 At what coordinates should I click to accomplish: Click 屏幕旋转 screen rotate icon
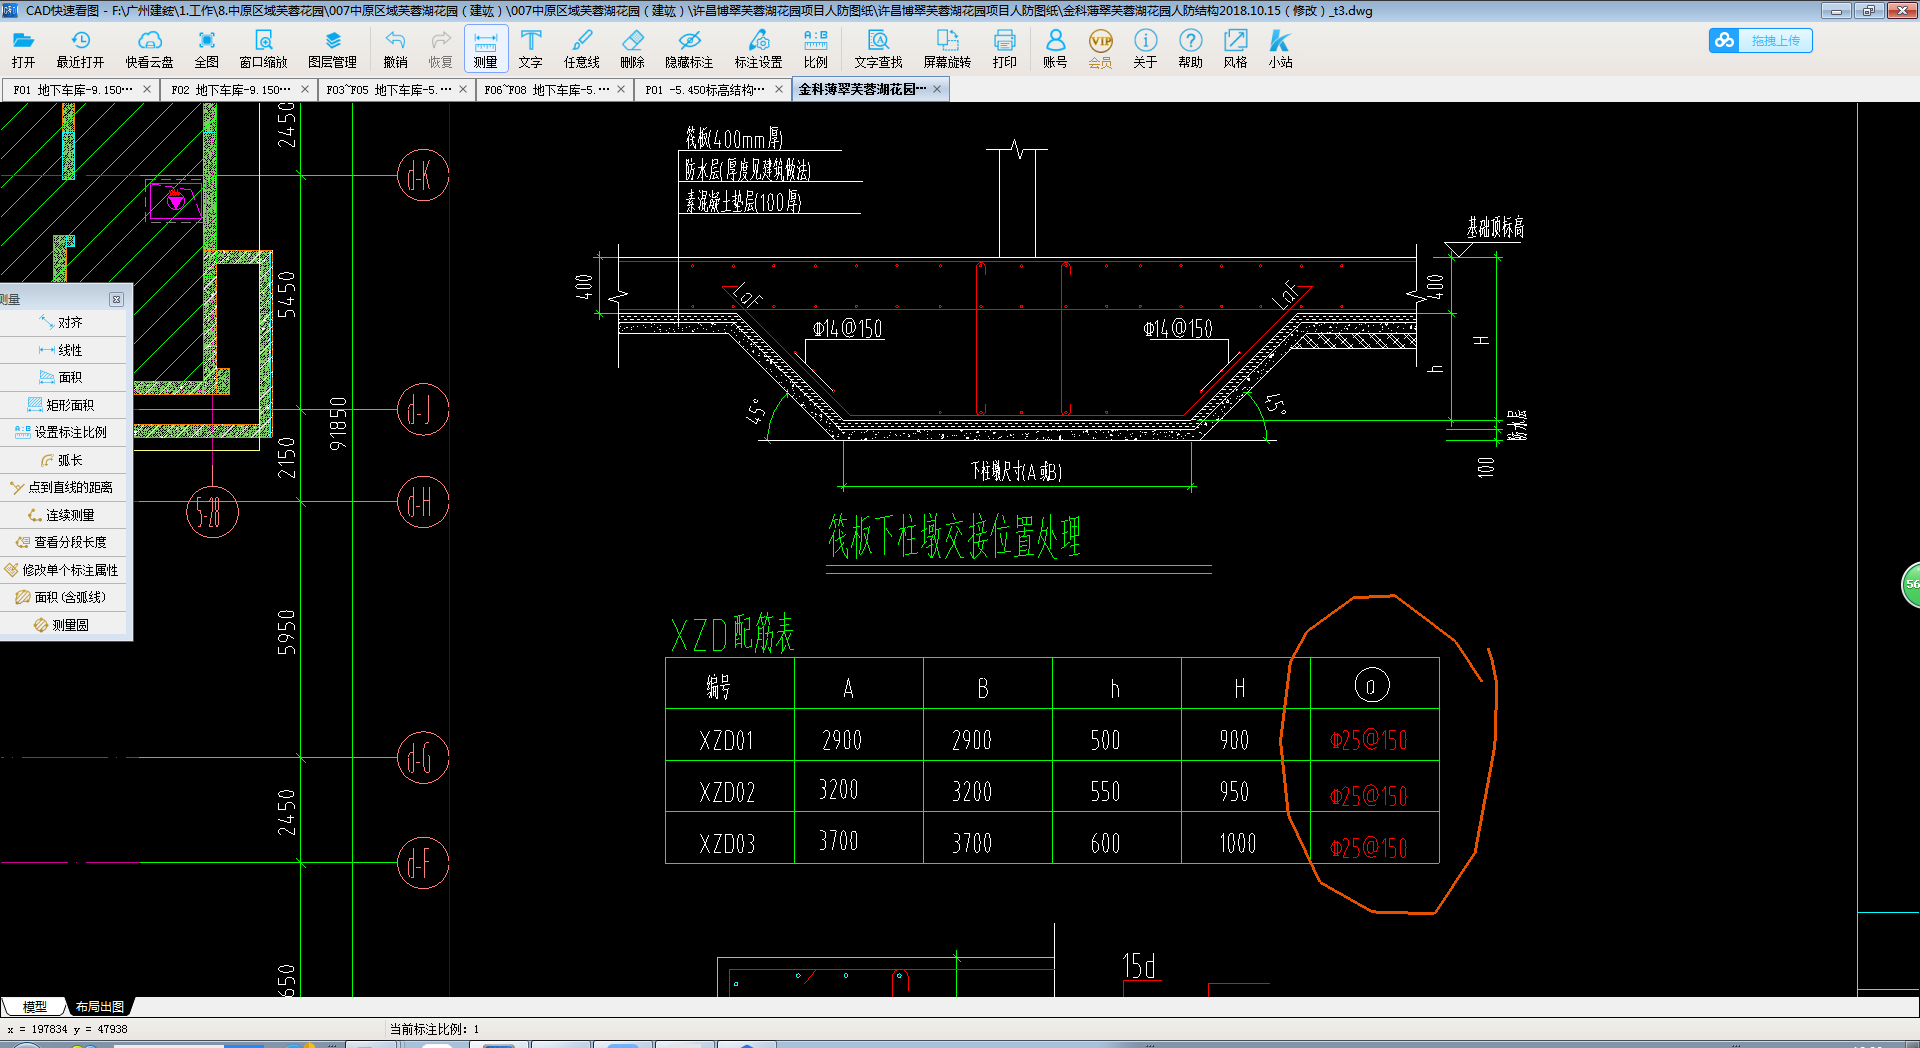947,49
